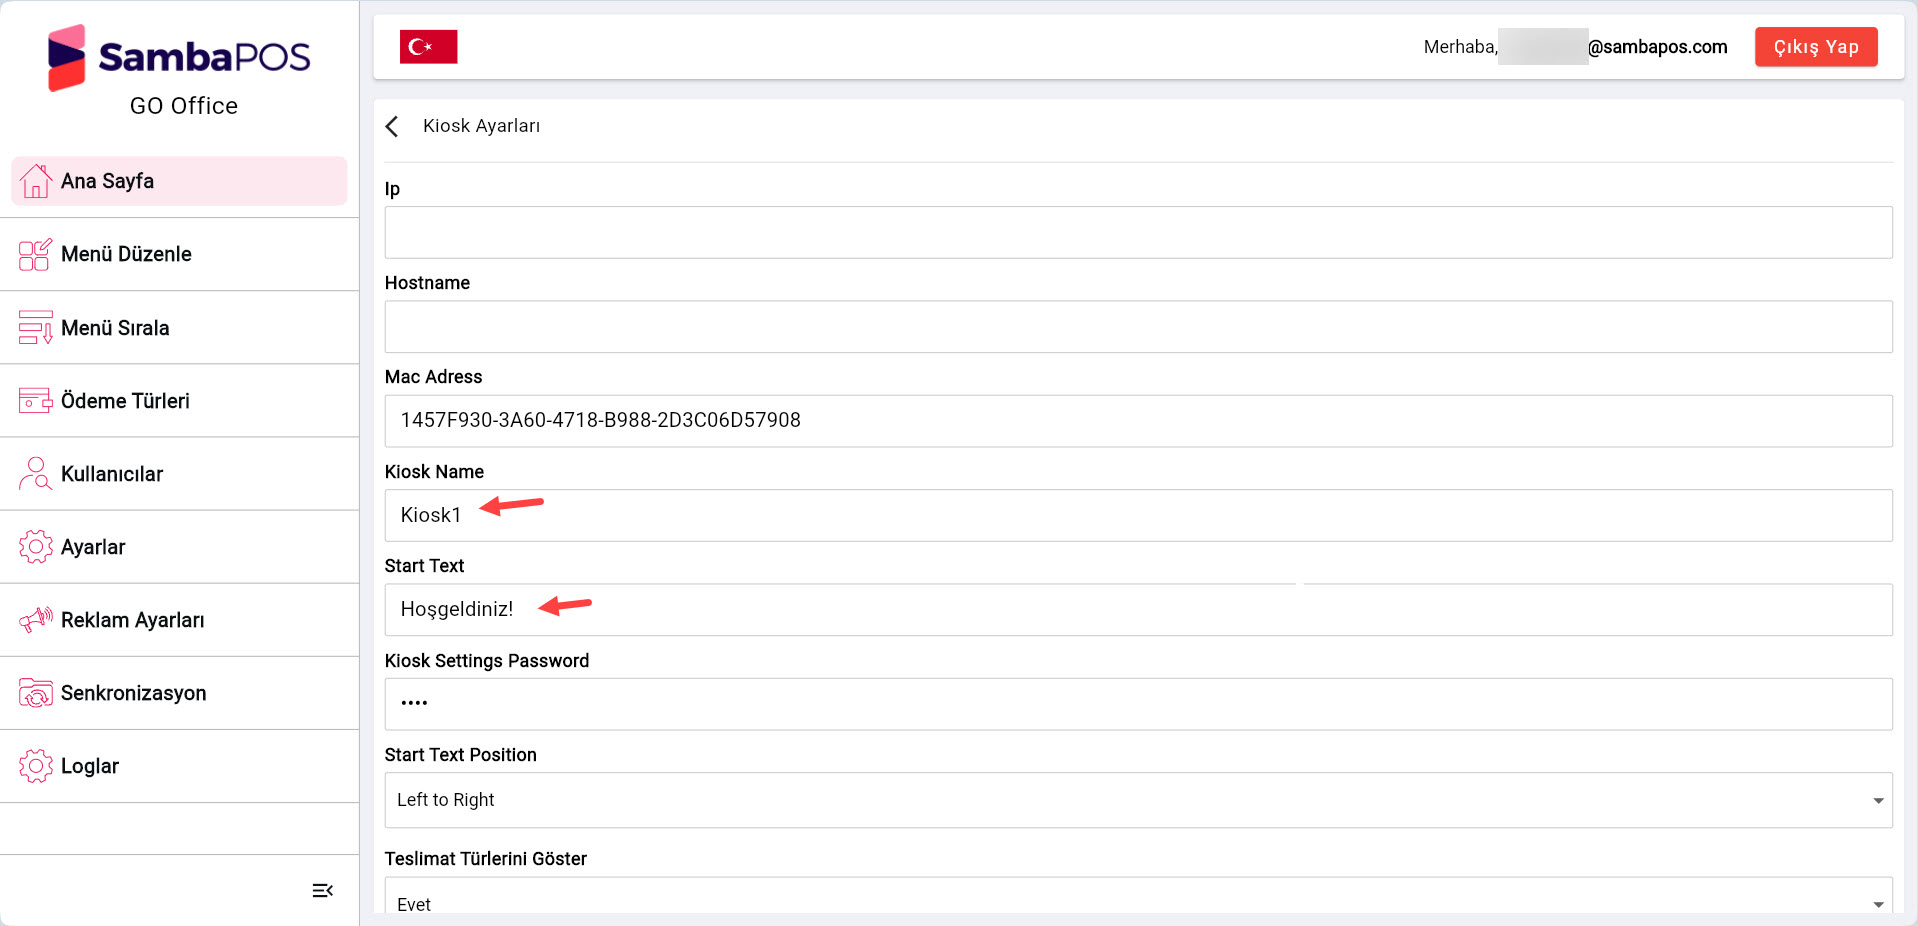1918x926 pixels.
Task: Click the Reklam Ayarları megaphone icon
Action: 35,619
